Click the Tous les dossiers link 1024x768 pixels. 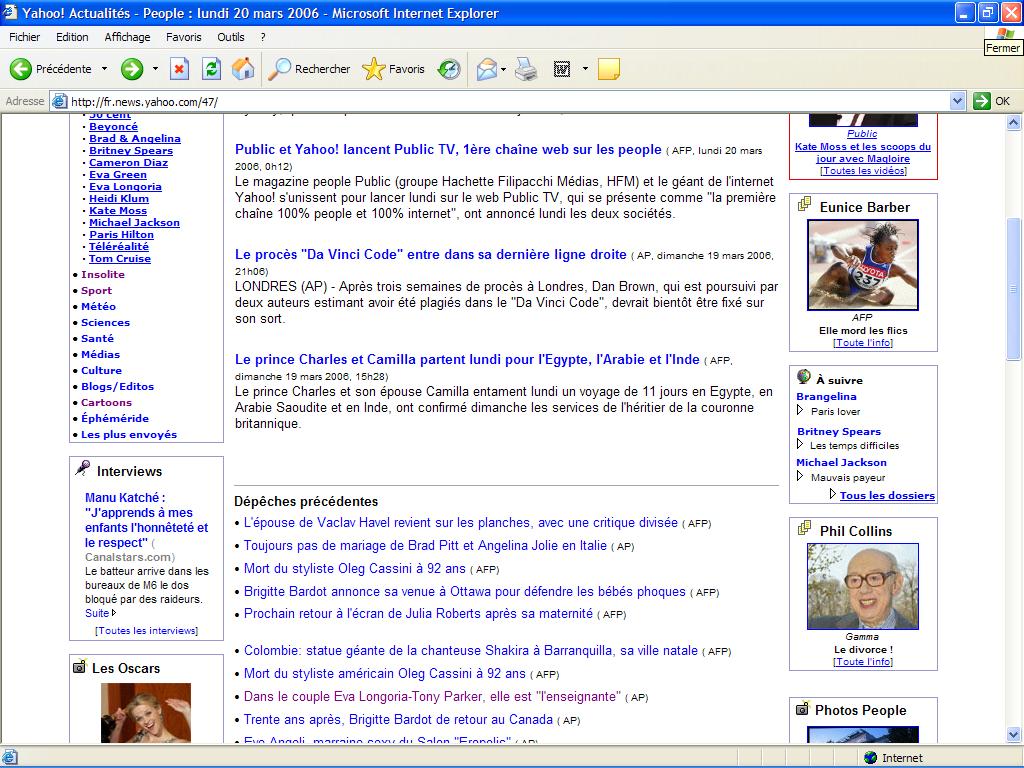point(887,495)
